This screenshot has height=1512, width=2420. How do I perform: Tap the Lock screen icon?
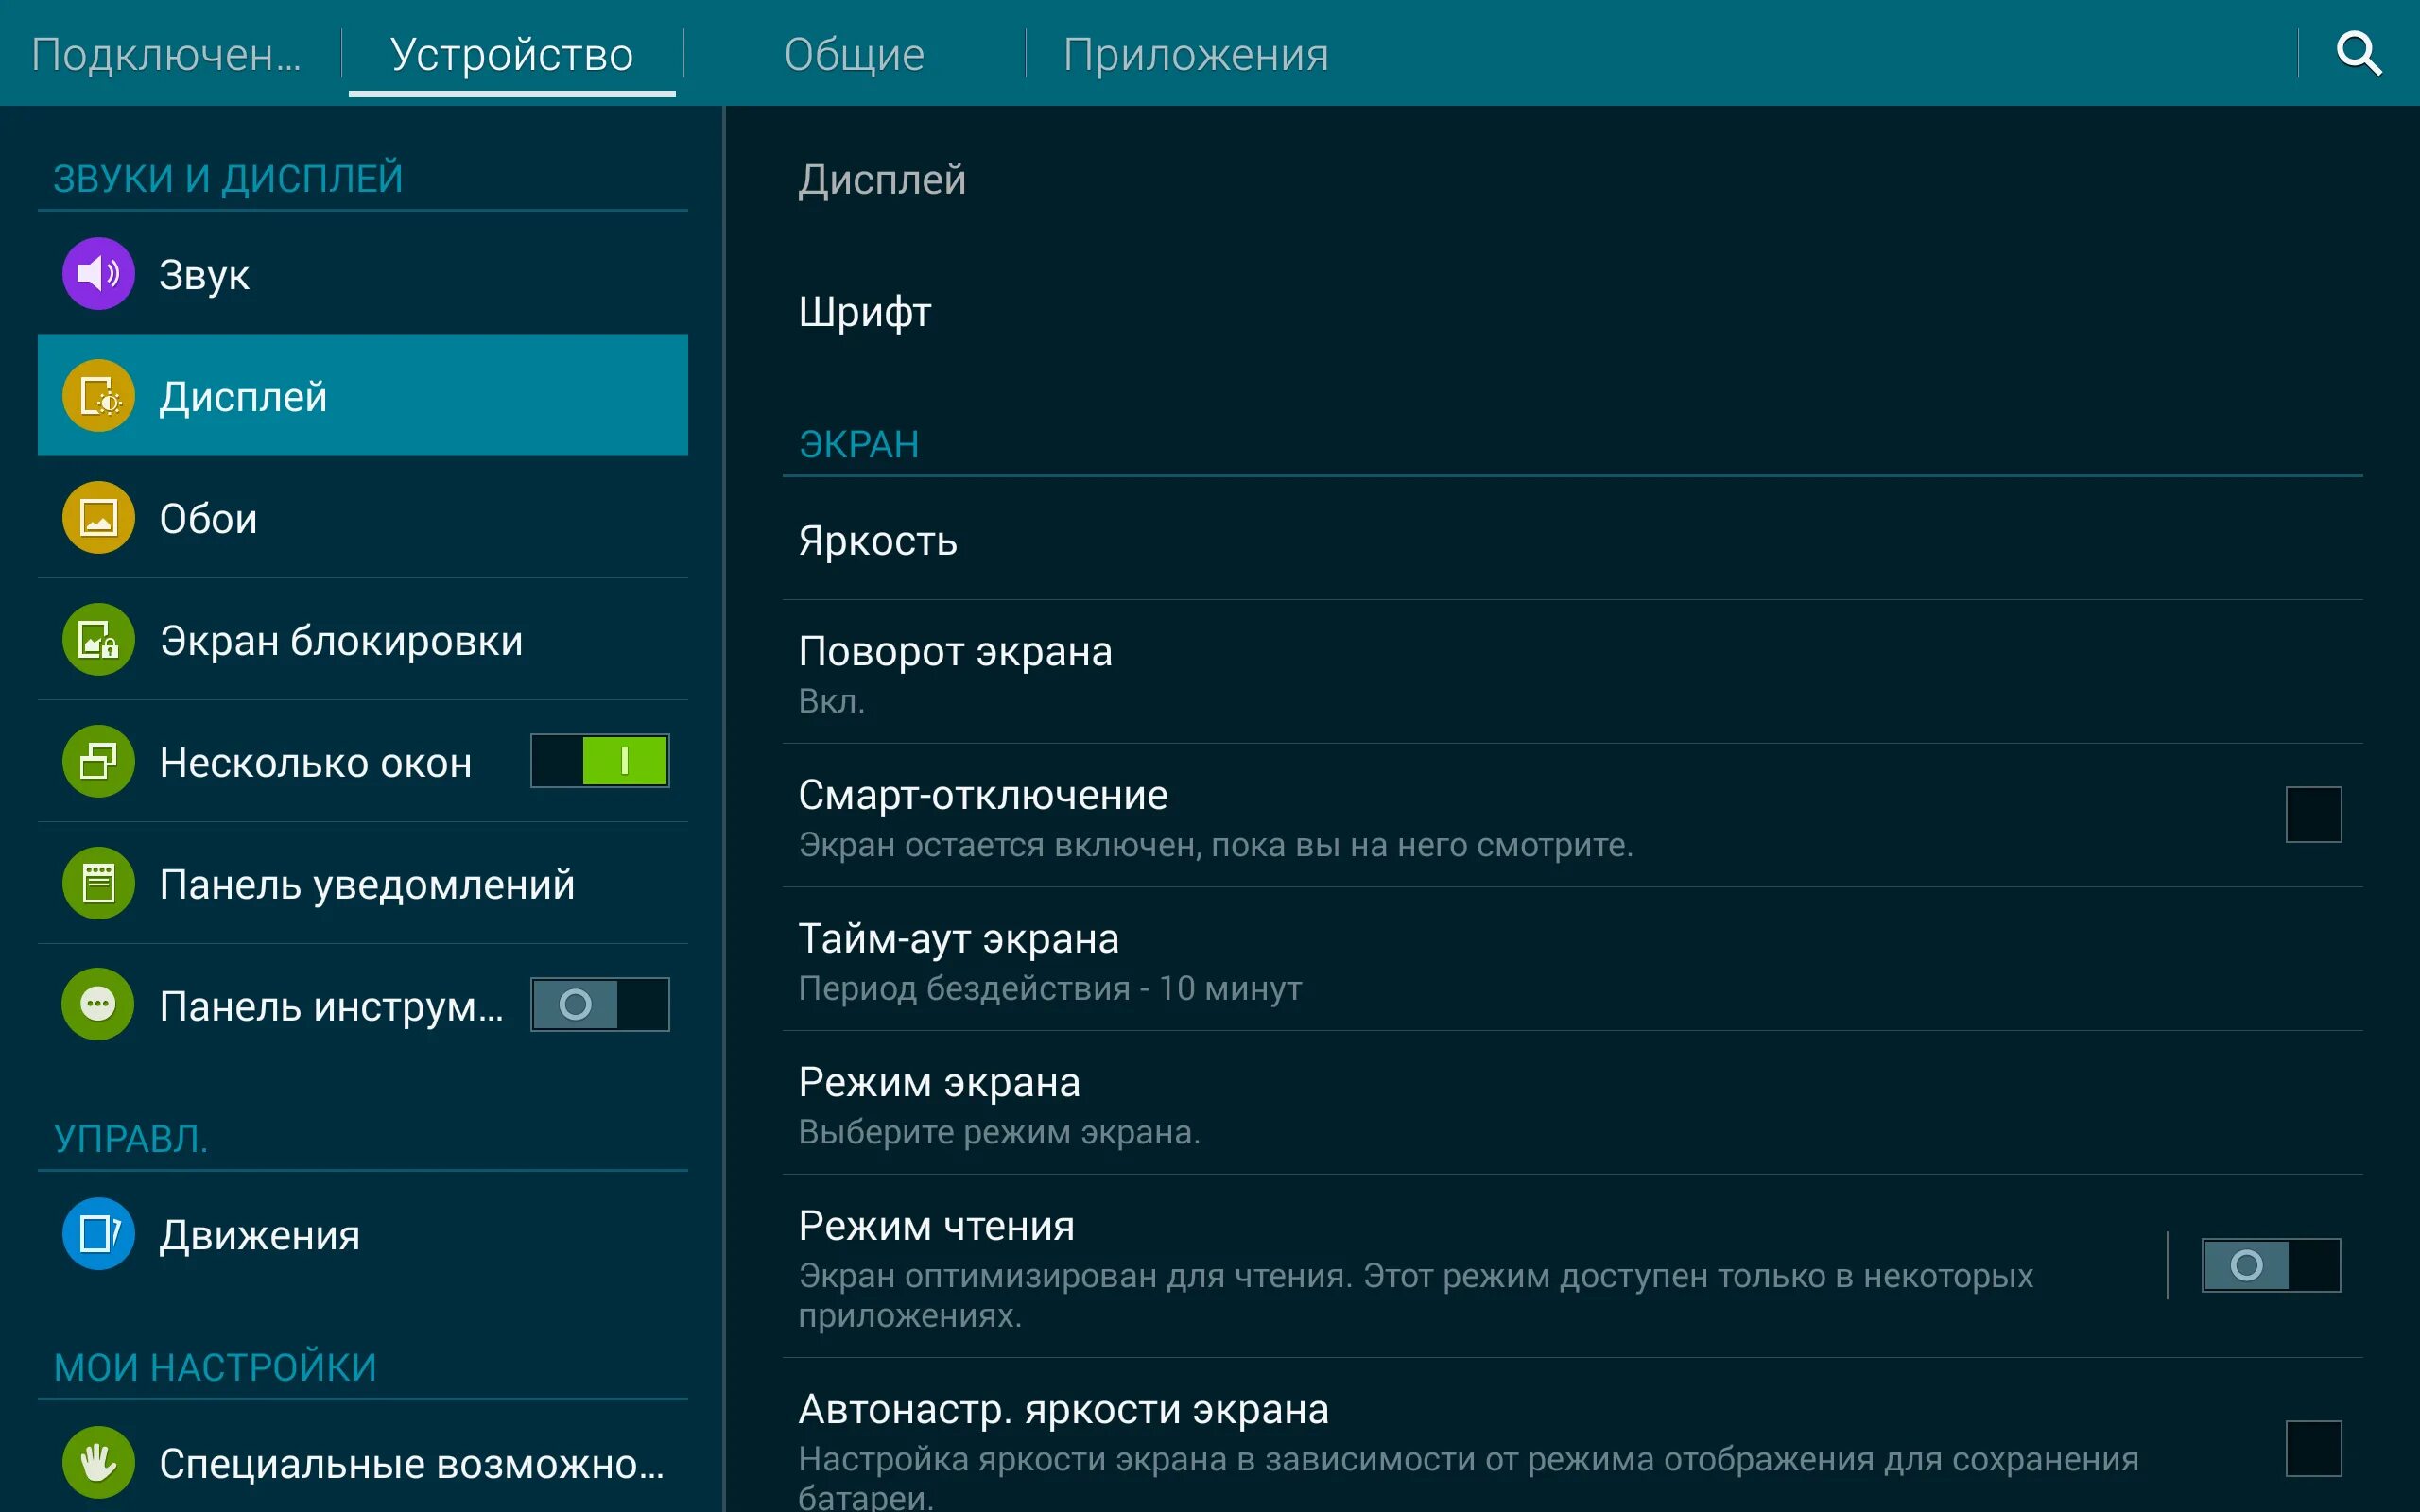click(98, 640)
